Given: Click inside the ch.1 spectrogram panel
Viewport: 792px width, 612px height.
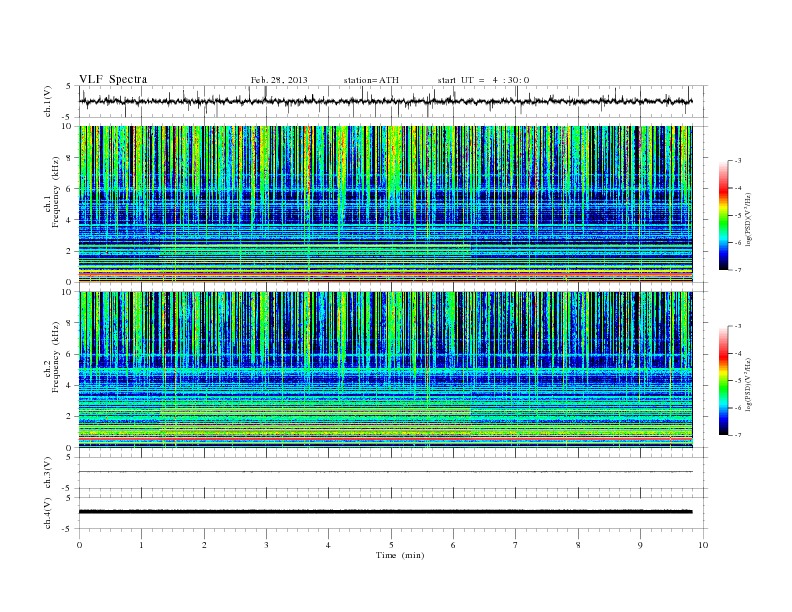Looking at the screenshot, I should point(385,204).
